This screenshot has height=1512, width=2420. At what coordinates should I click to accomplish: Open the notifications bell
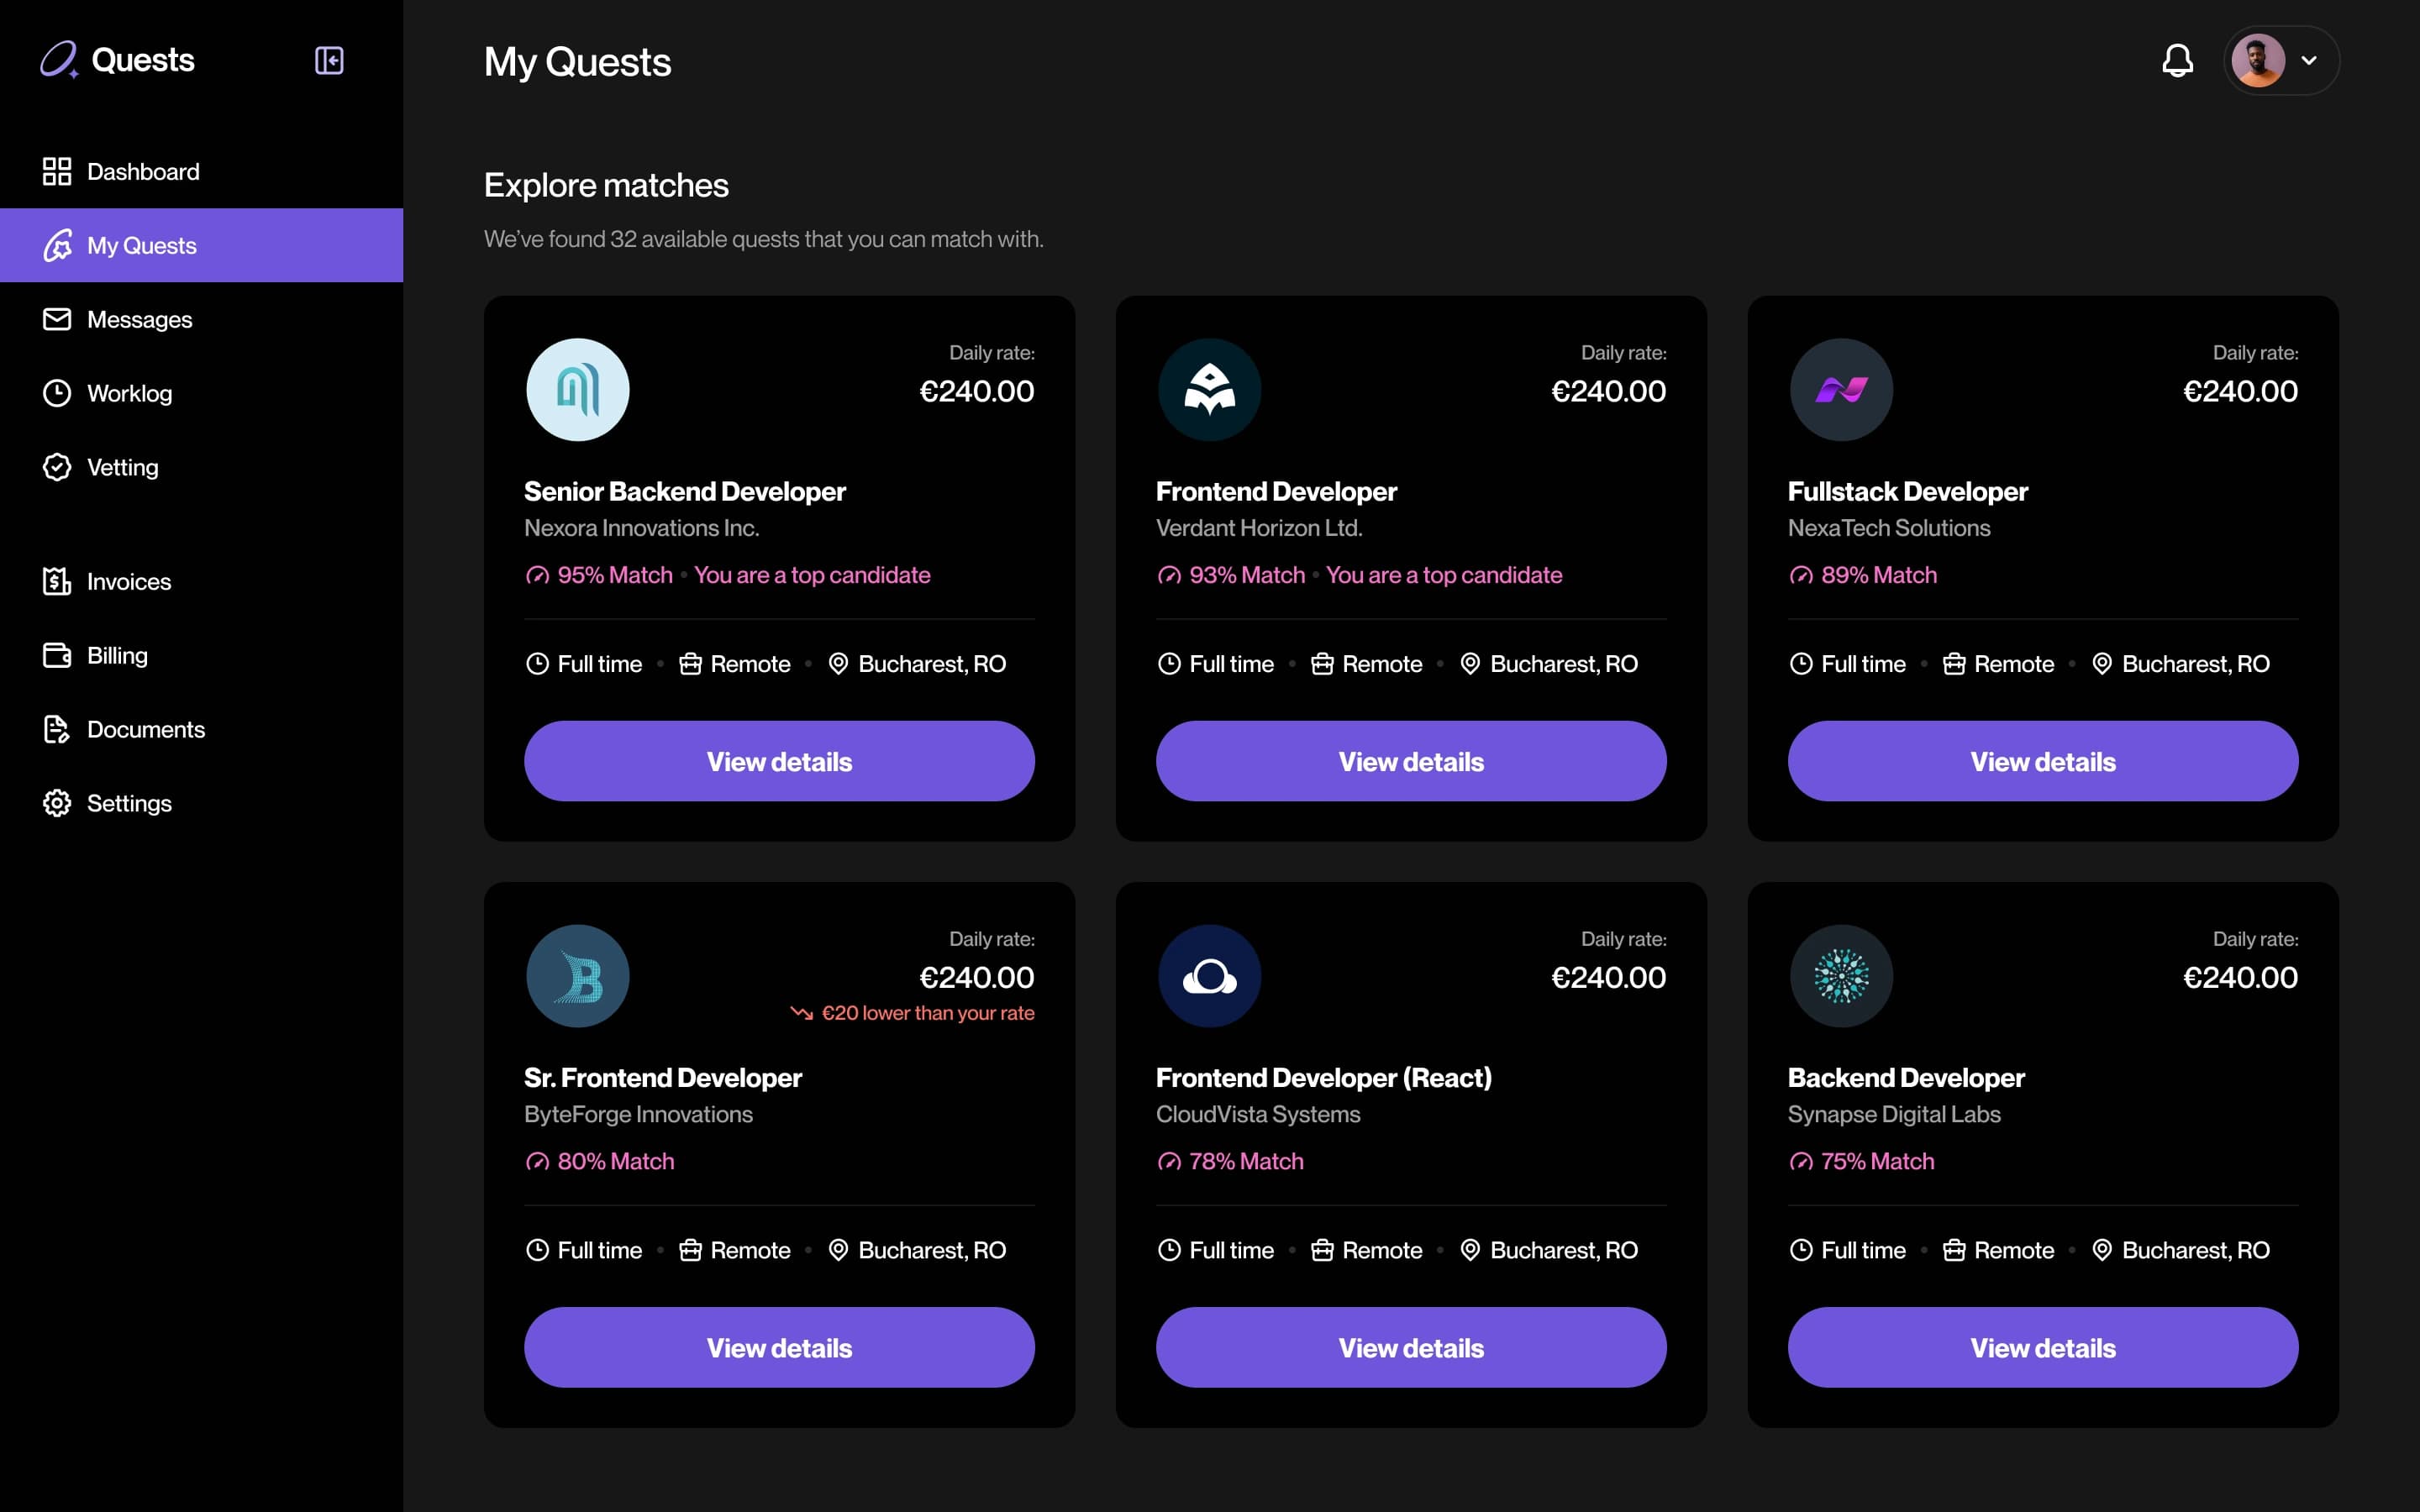(x=2177, y=60)
